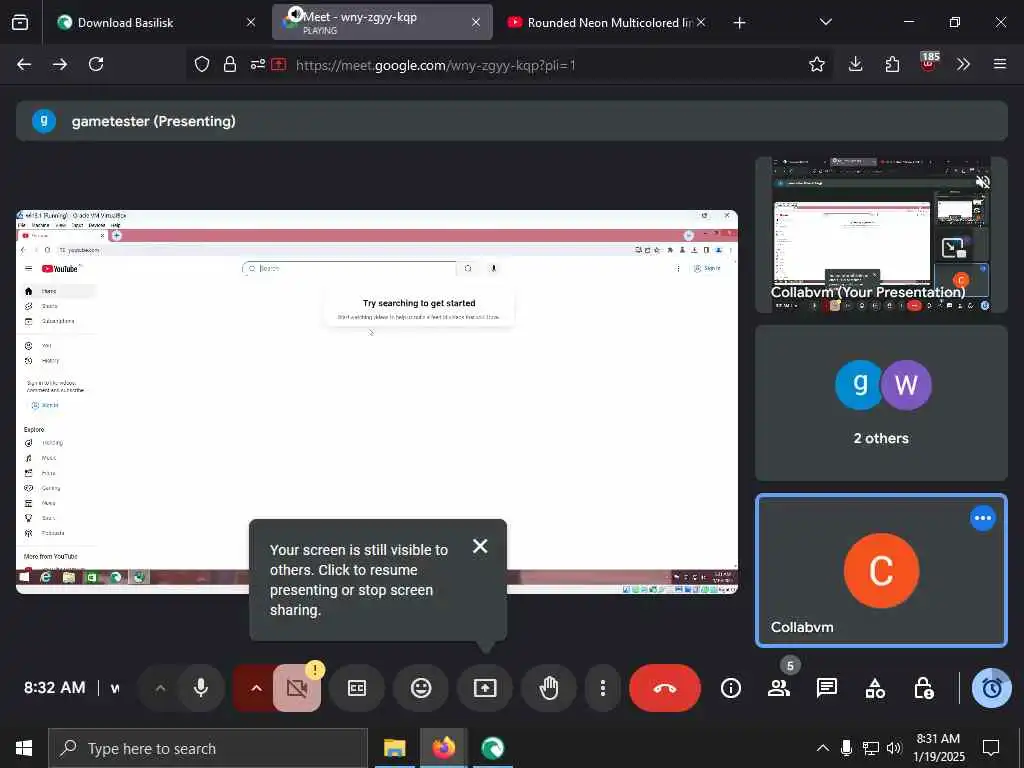Screen dimensions: 1024x768
Task: Turn on the camera in Meet
Action: [297, 688]
